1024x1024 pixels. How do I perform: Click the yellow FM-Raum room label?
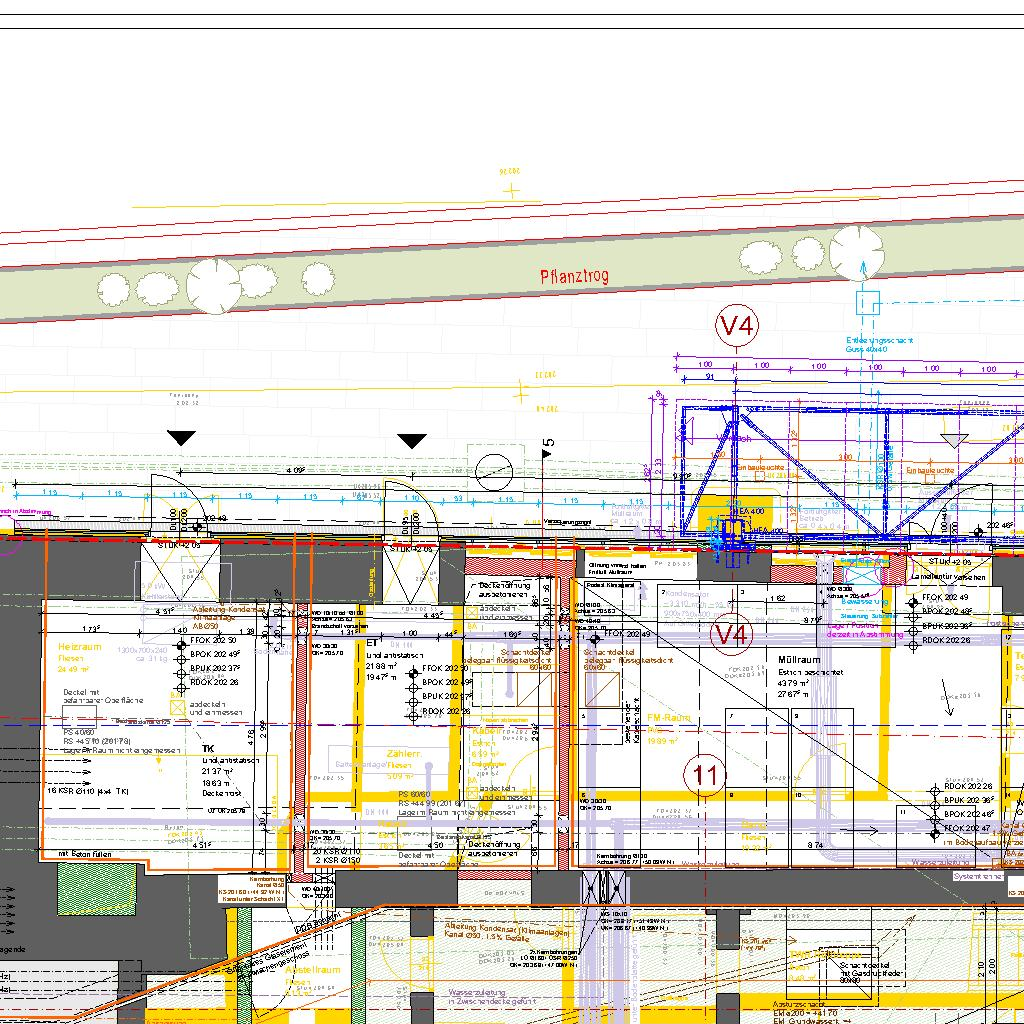[669, 718]
